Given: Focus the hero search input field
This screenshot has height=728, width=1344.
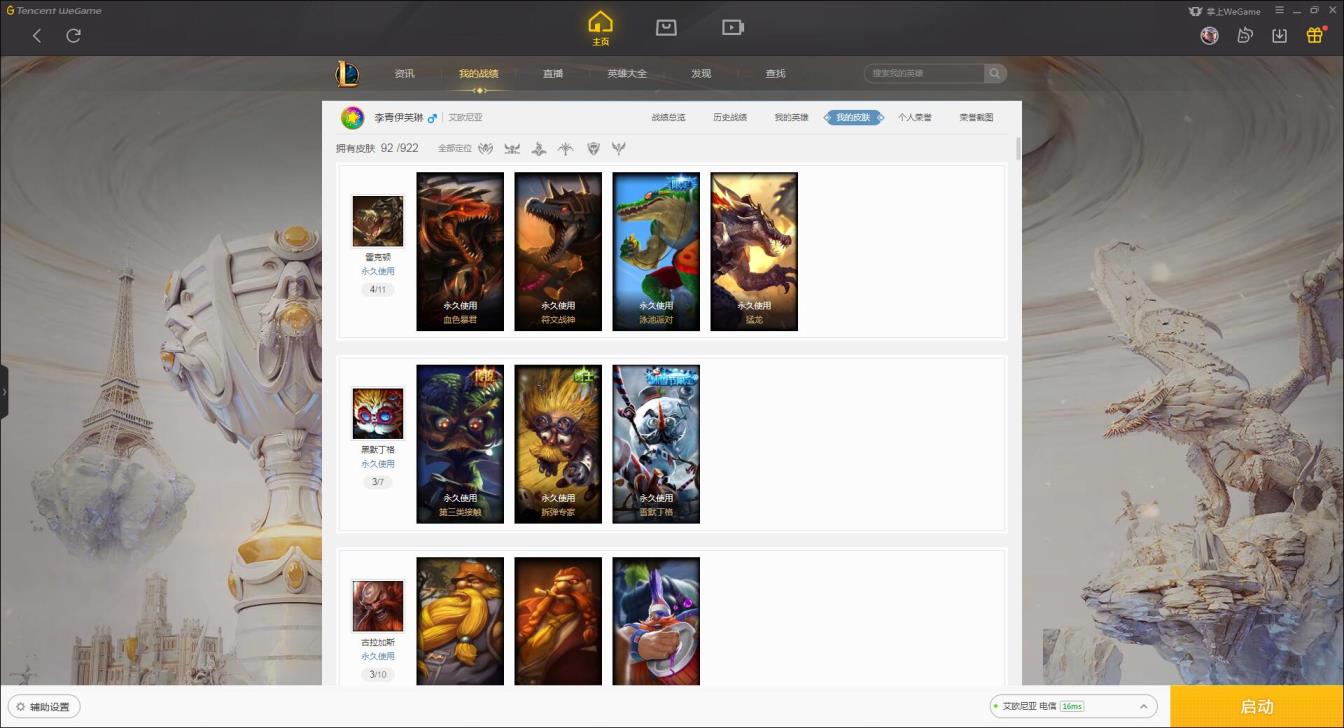Looking at the screenshot, I should 924,73.
